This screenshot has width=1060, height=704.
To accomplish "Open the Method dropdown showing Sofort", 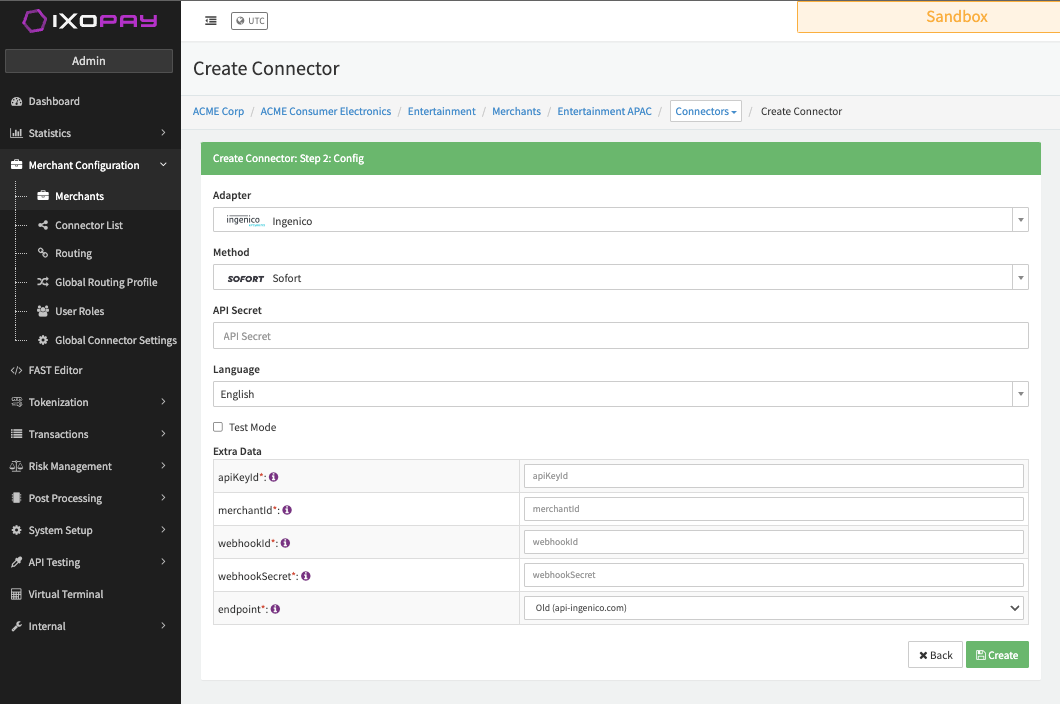I will 620,278.
